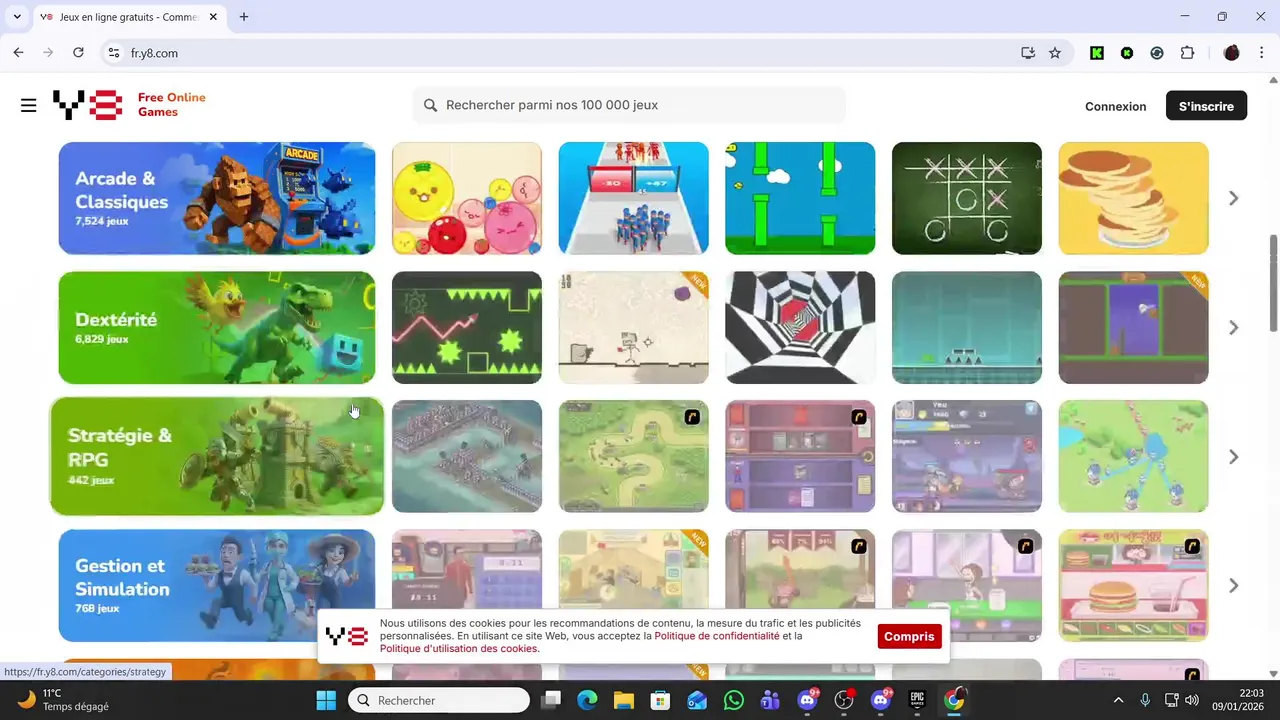Open the tic-tac-toe chalkboard game thumbnail

click(967, 198)
